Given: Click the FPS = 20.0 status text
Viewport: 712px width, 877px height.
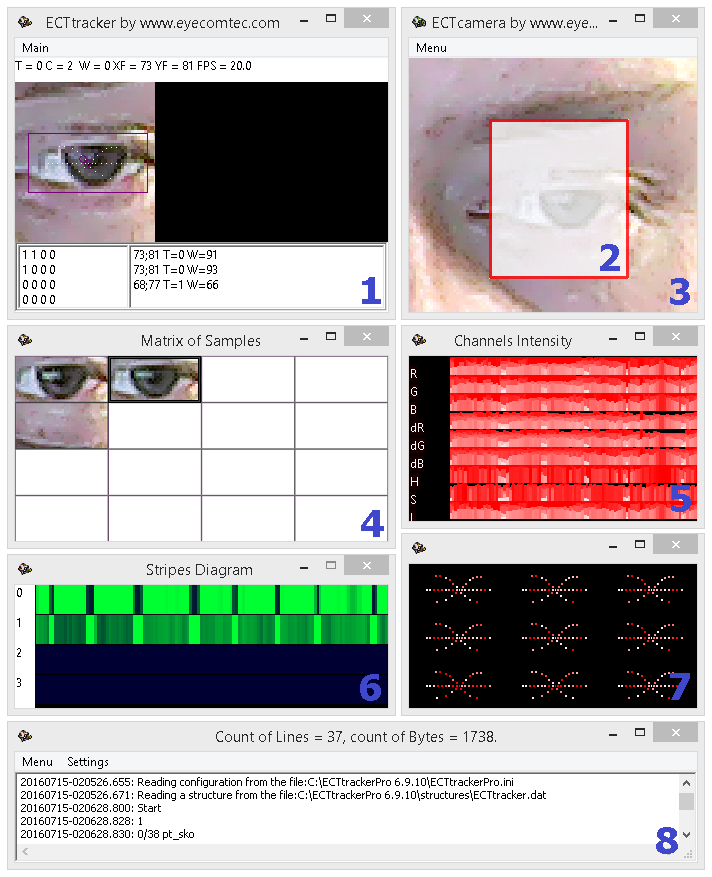Looking at the screenshot, I should (x=224, y=66).
